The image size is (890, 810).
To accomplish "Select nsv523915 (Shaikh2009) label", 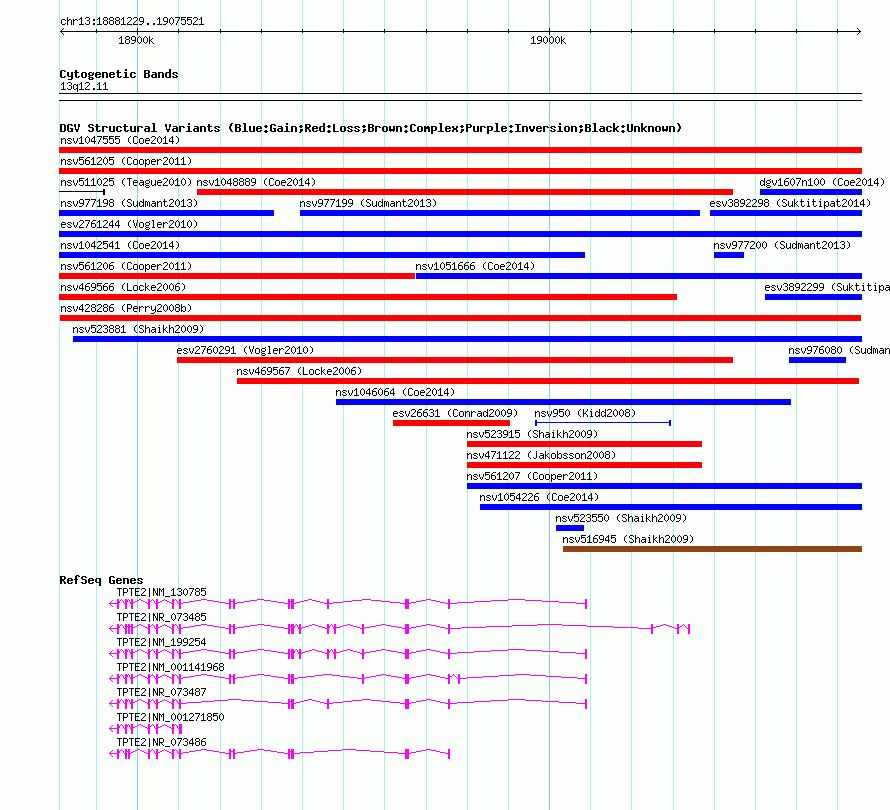I will (532, 434).
